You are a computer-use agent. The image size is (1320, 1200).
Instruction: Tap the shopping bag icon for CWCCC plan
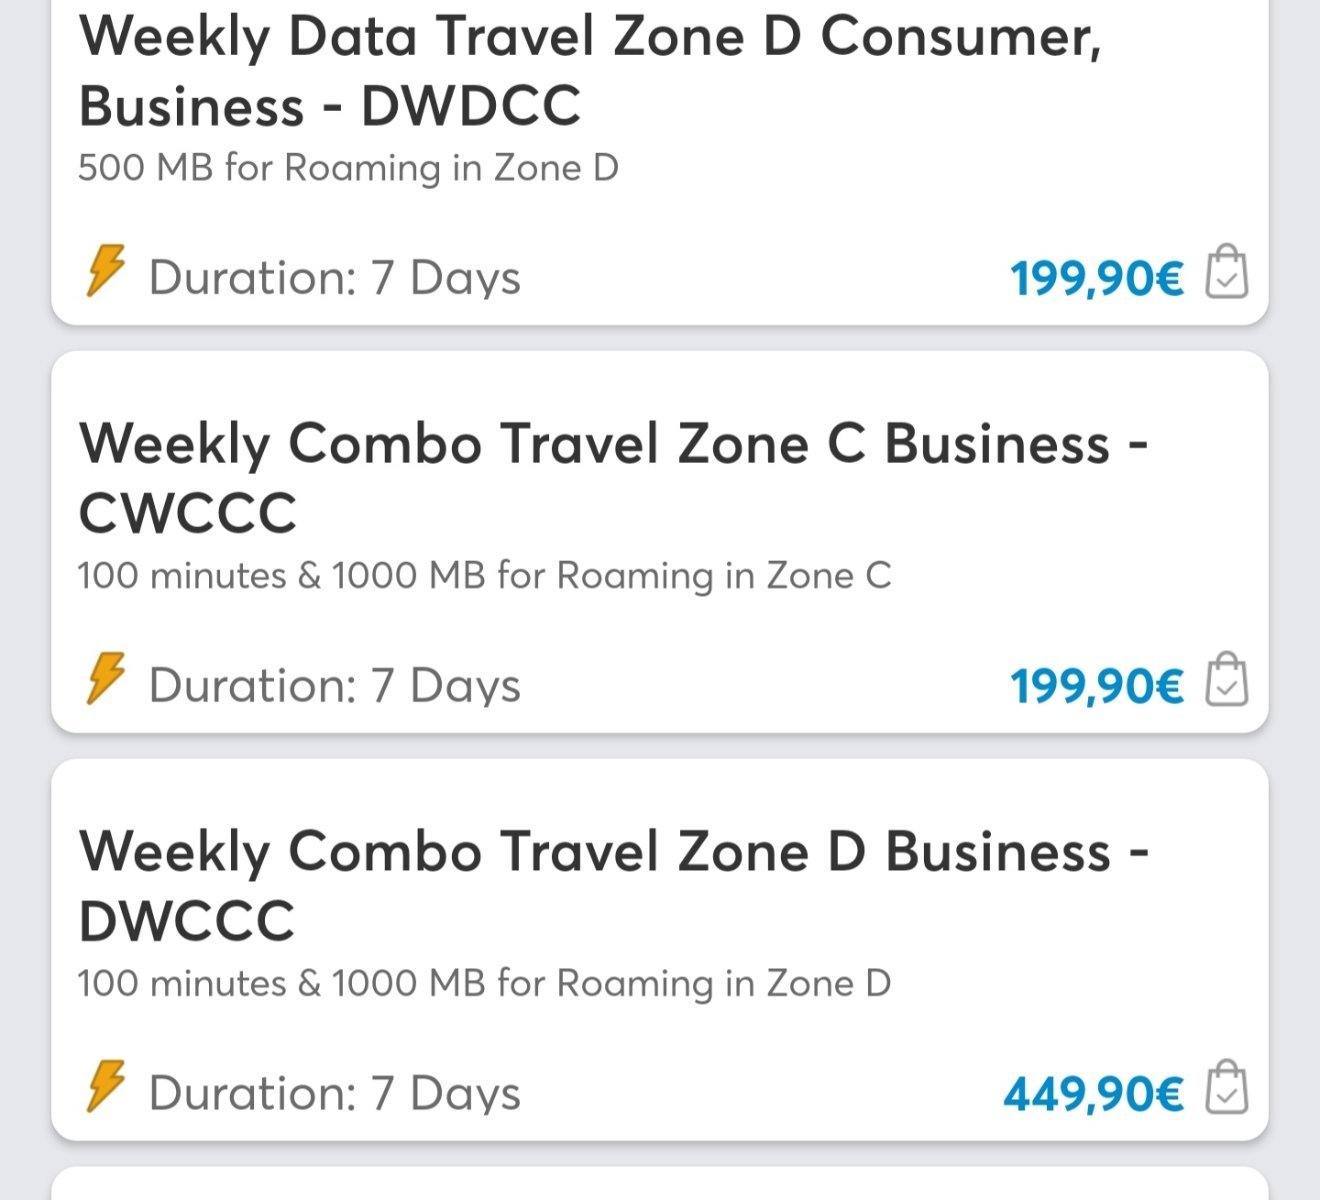tap(1227, 680)
